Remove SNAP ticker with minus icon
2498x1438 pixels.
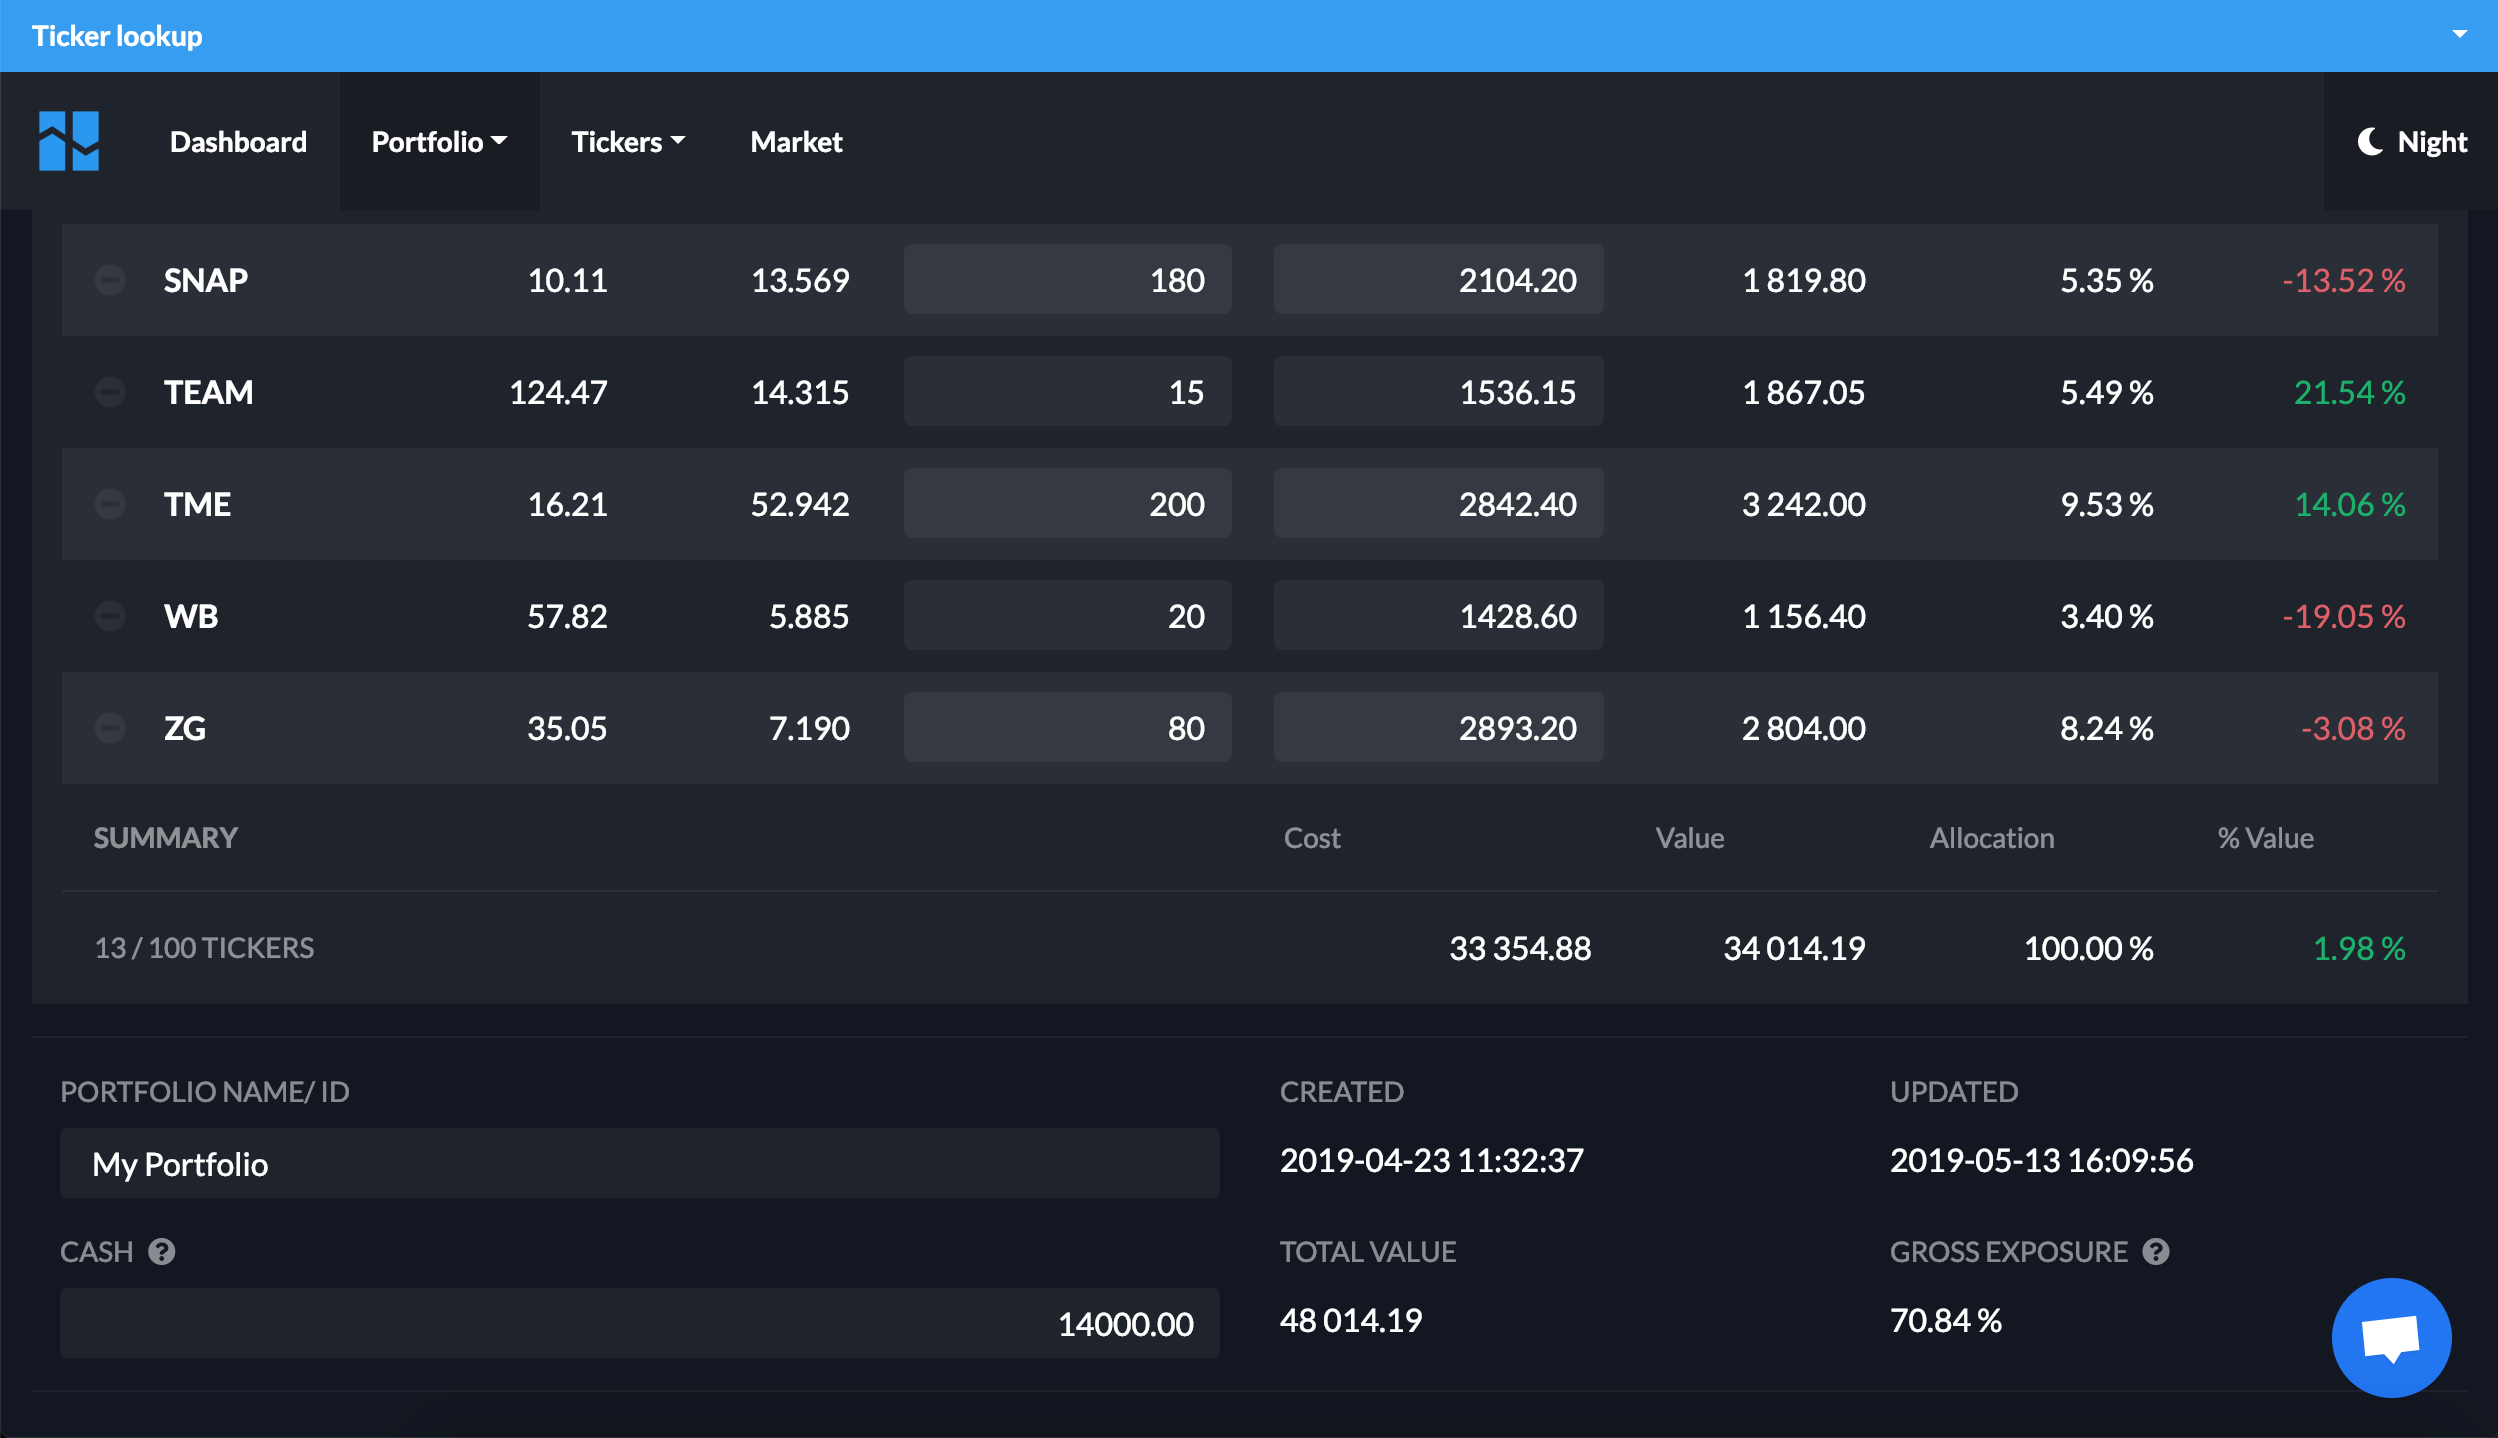coord(110,280)
